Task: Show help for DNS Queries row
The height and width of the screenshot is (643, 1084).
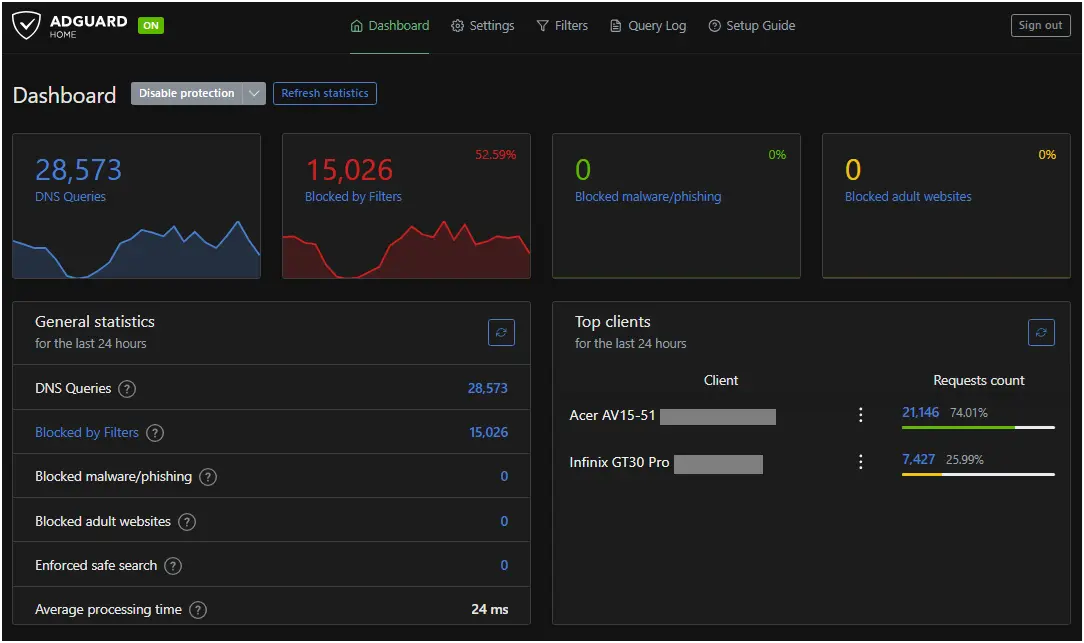Action: 127,389
